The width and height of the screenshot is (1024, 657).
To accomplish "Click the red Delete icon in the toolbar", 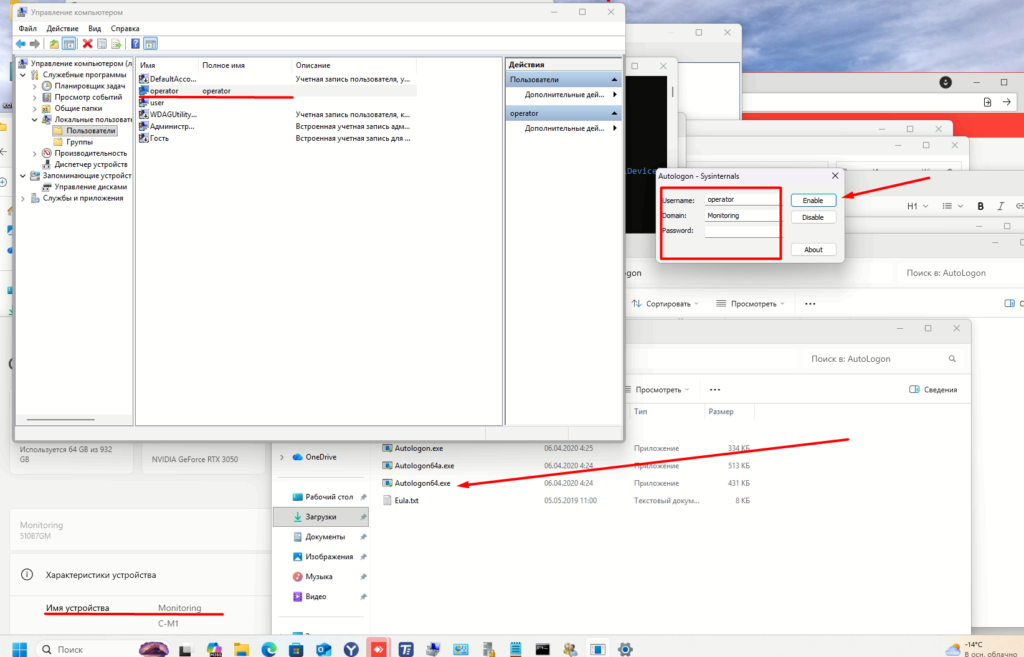I will point(87,44).
